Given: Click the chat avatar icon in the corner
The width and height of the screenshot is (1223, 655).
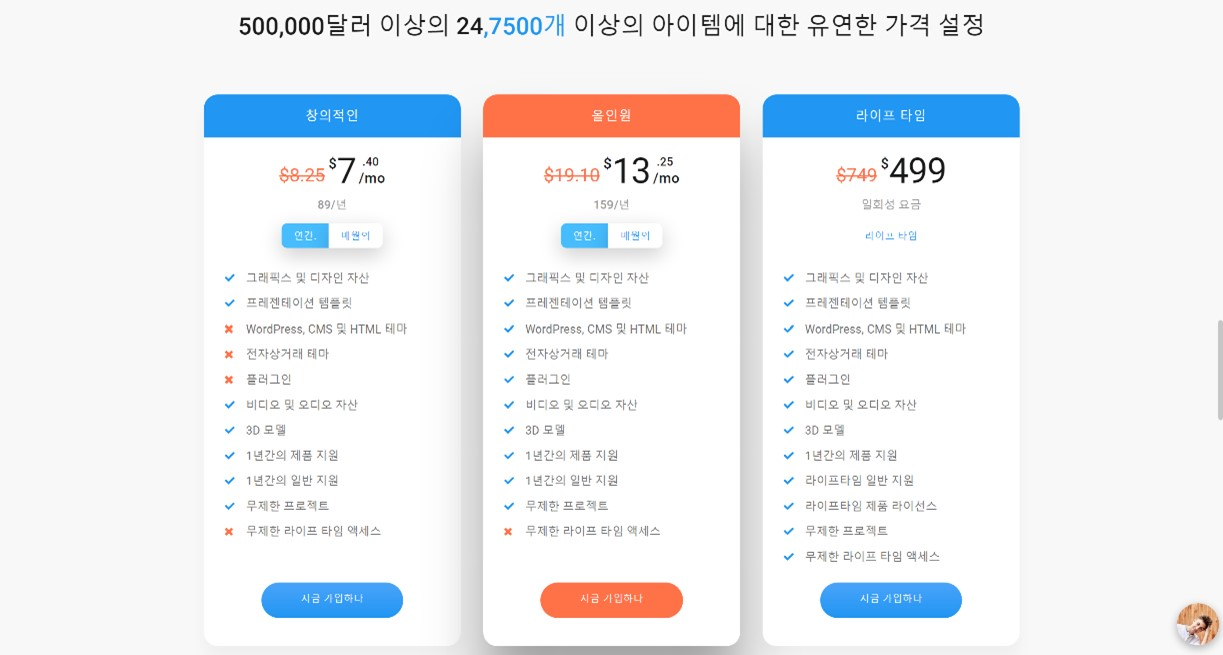Looking at the screenshot, I should click(1197, 624).
